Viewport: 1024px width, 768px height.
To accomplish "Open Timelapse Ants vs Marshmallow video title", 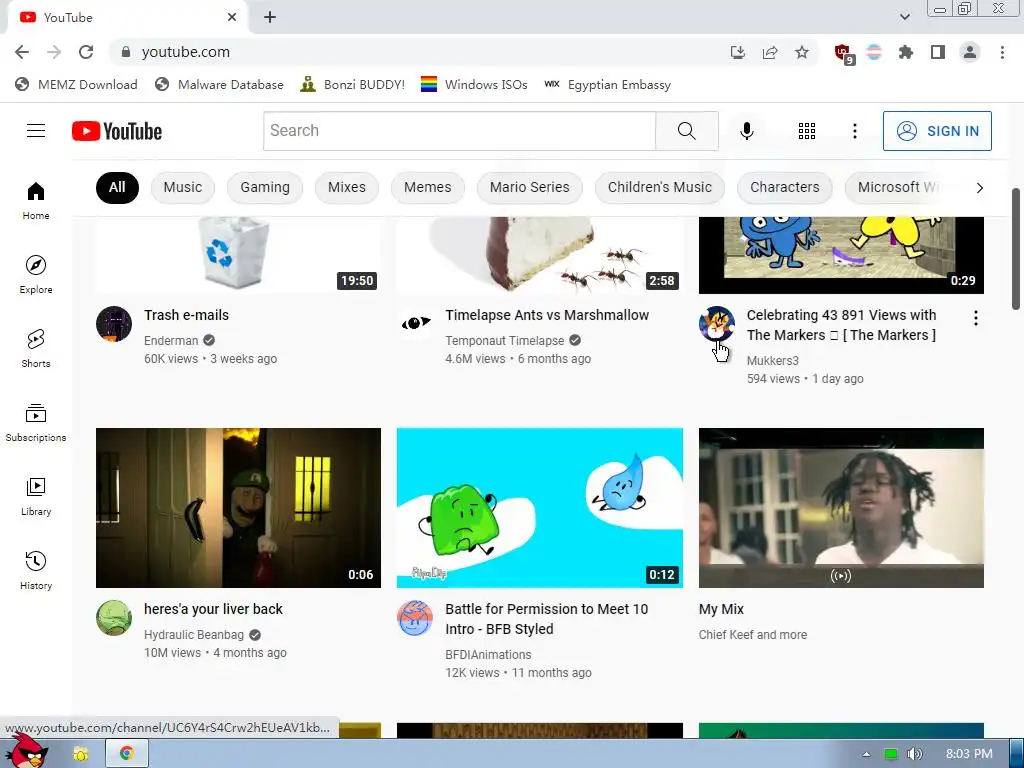I will click(x=547, y=315).
